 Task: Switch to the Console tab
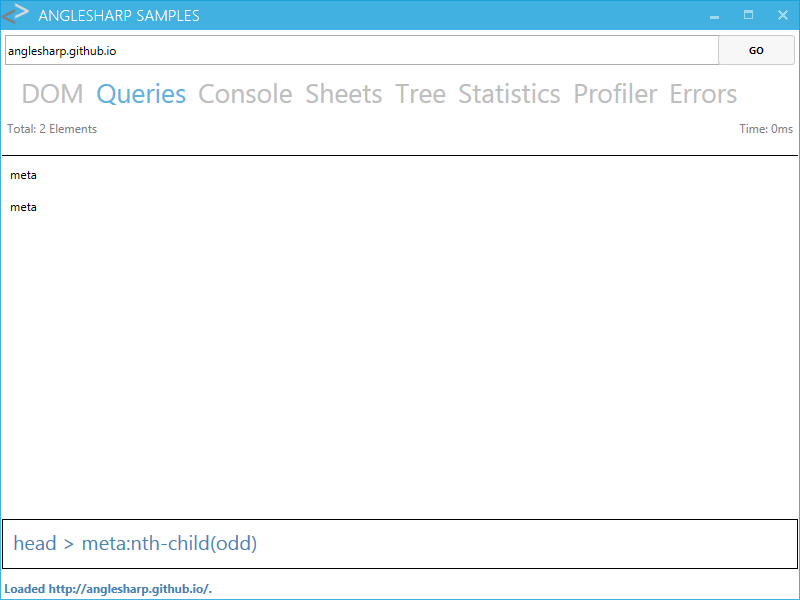click(245, 93)
